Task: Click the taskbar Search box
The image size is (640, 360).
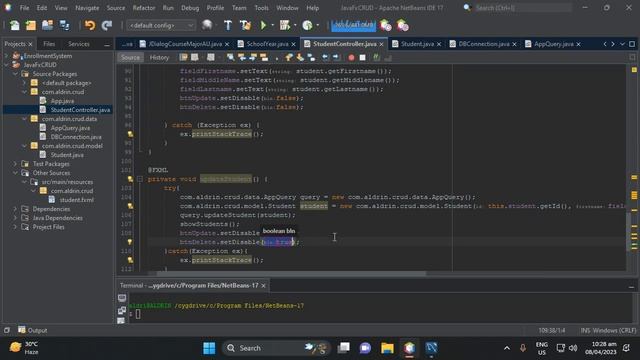Action: 277,348
